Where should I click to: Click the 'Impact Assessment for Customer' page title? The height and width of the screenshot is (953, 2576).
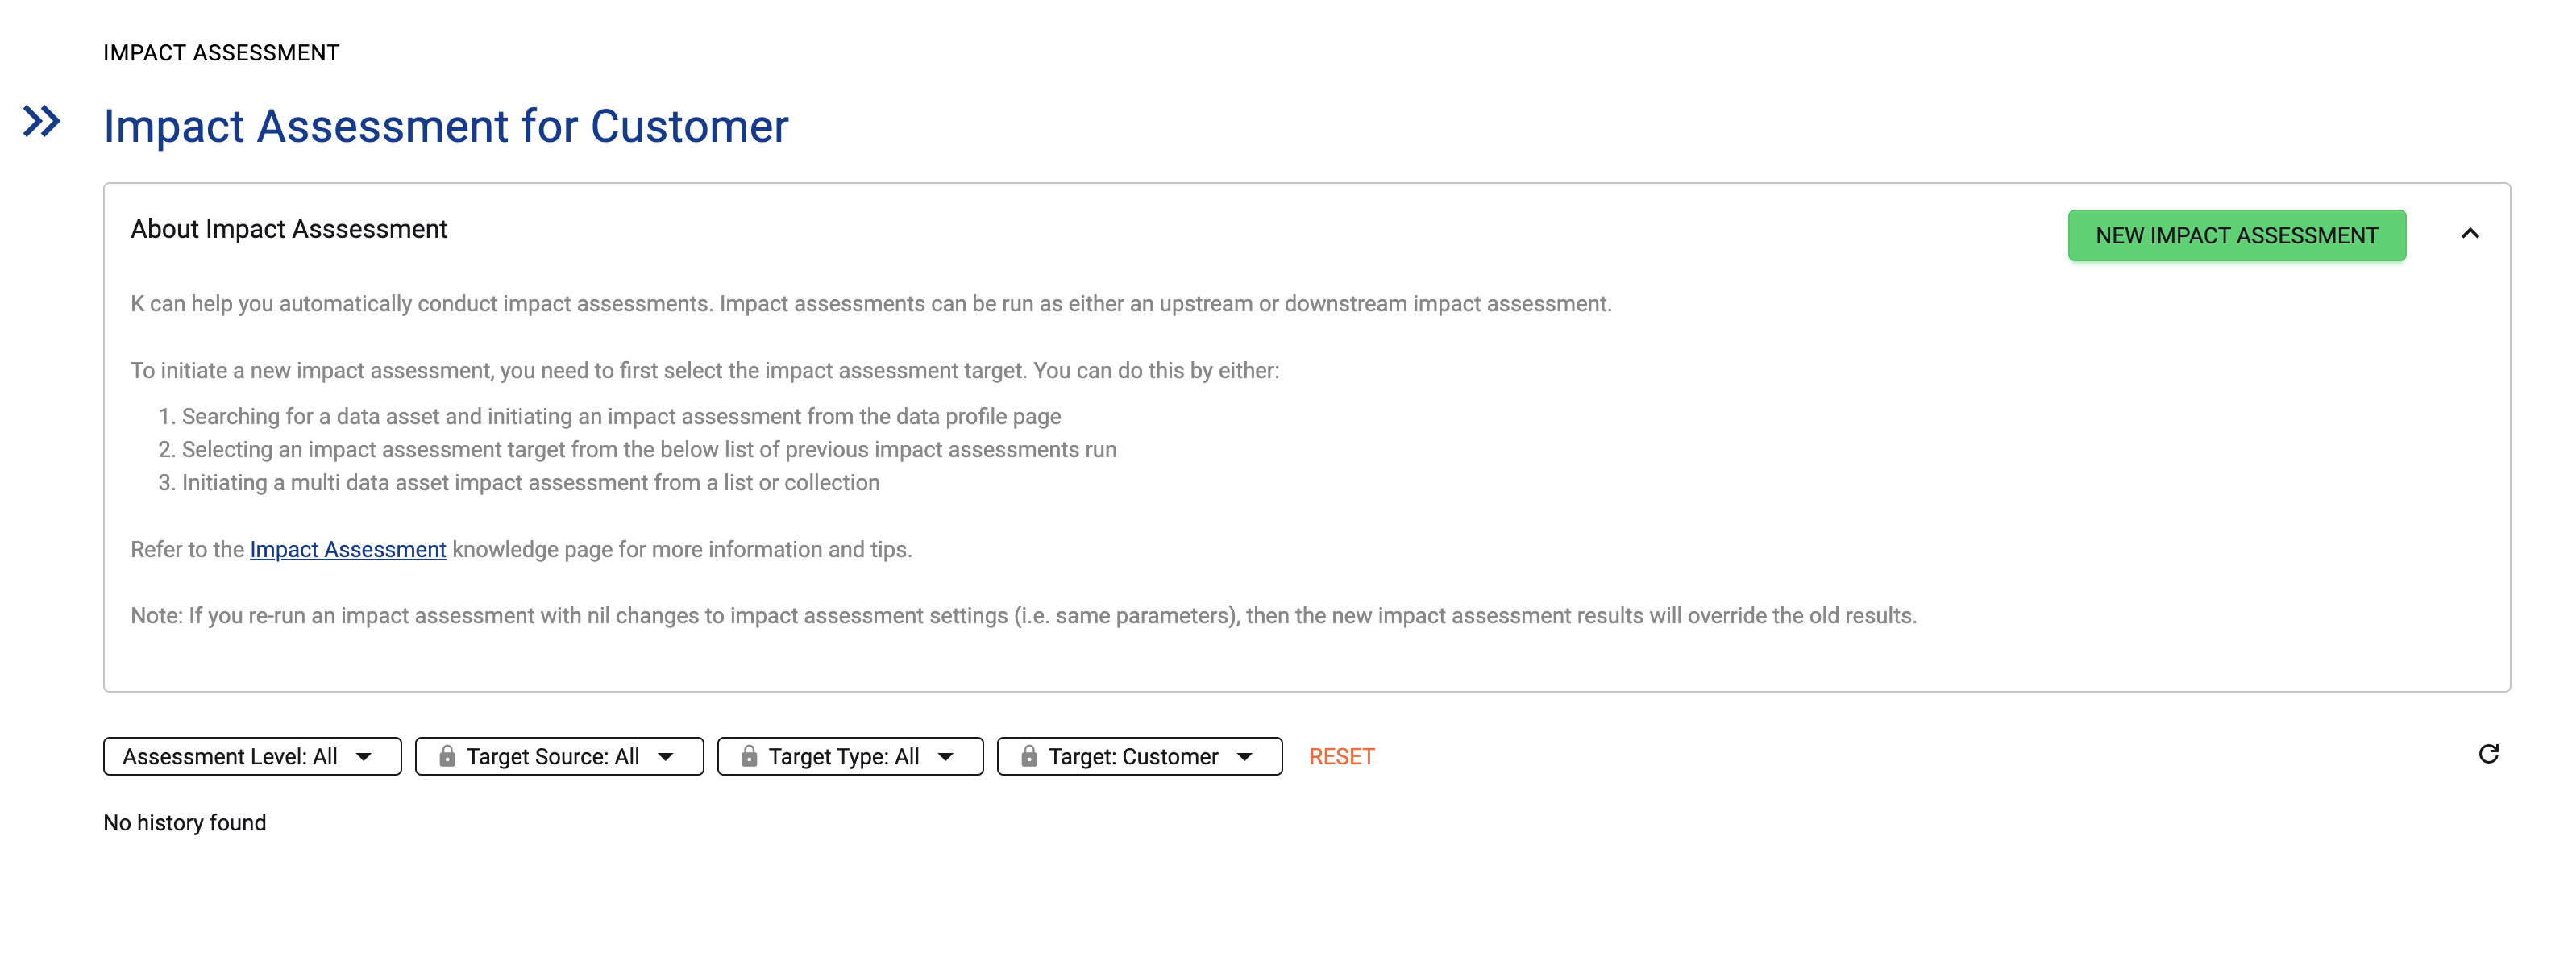pos(445,127)
